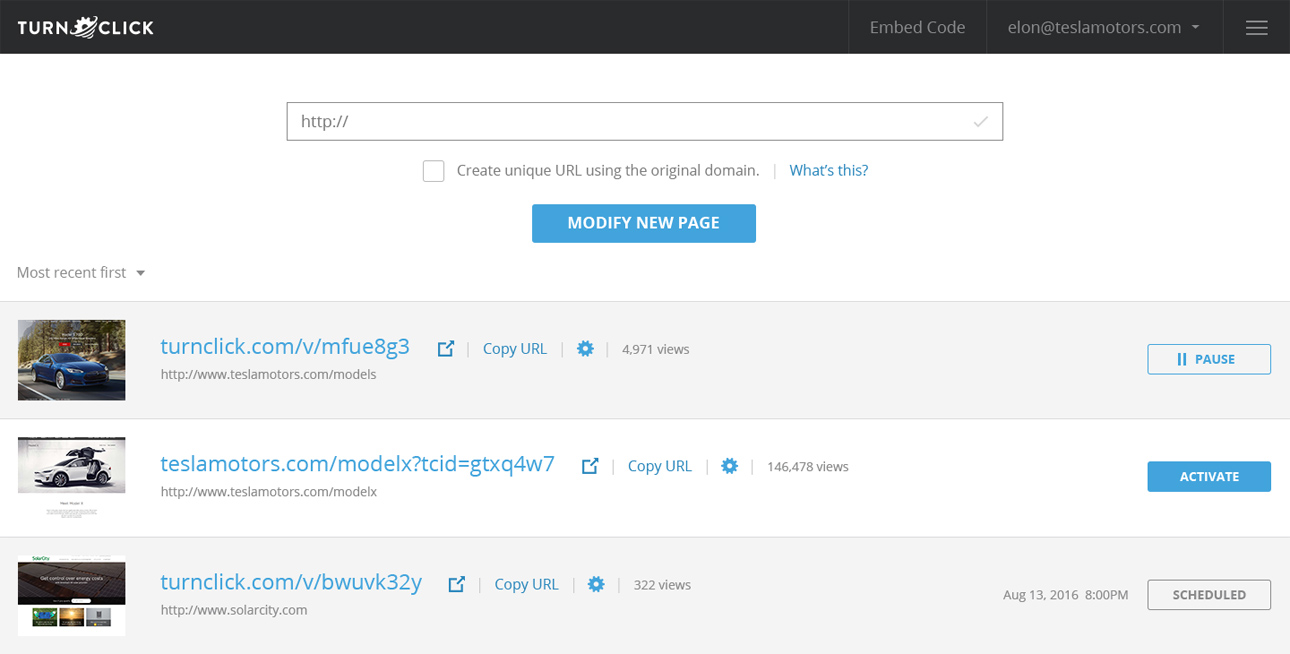Viewport: 1290px width, 654px height.
Task: Click settings gear for the modelx page
Action: (730, 466)
